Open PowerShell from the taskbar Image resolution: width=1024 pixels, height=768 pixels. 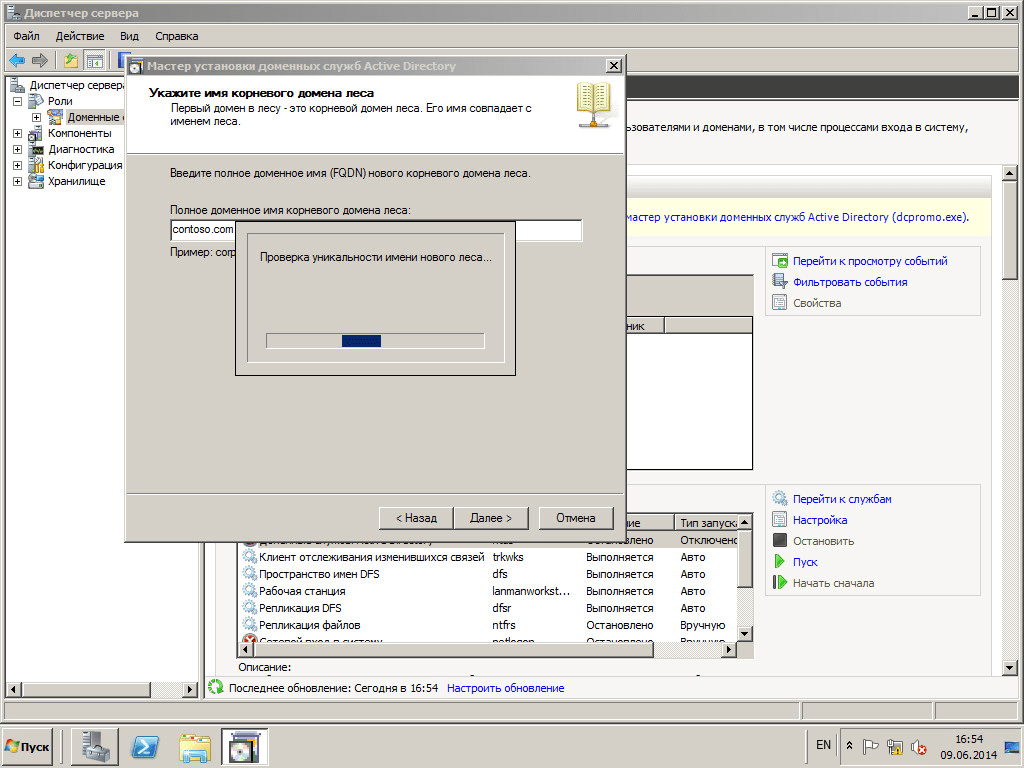click(146, 746)
